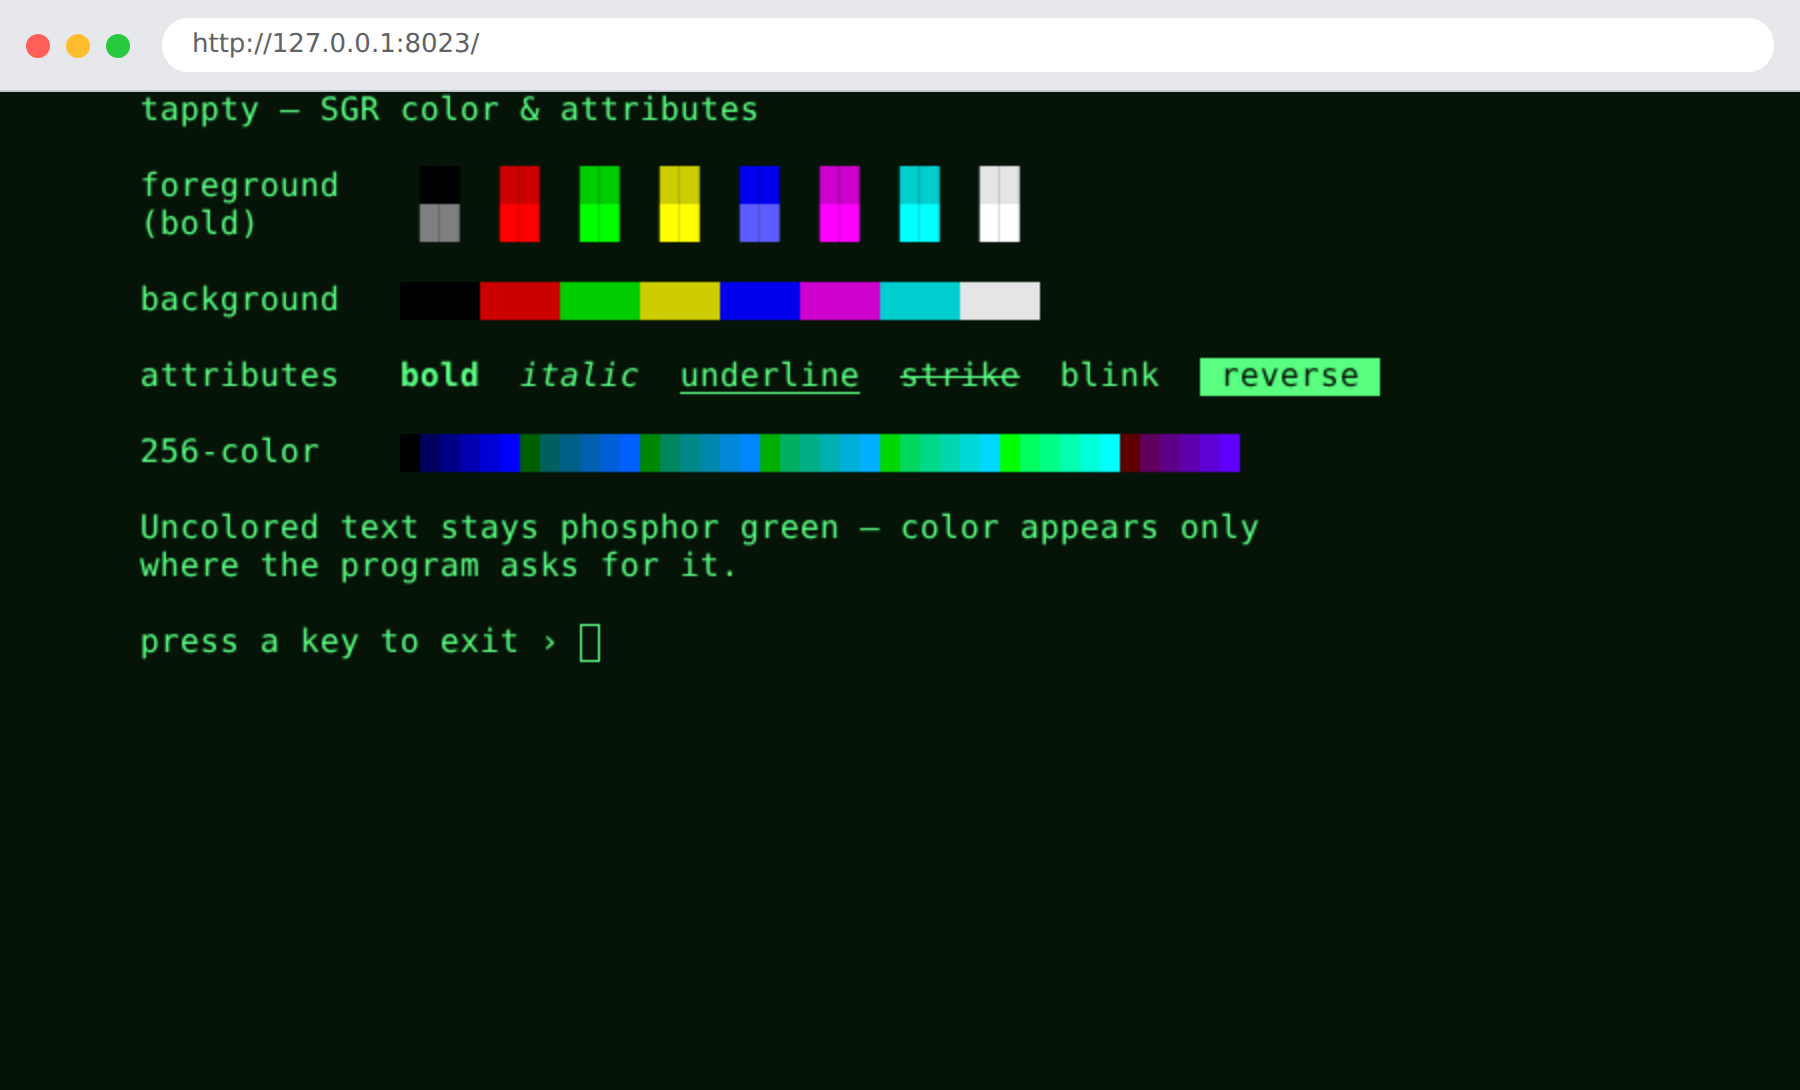1800x1090 pixels.
Task: Click the title 'tappty — SGR color & attributes'
Action: pyautogui.click(x=450, y=109)
